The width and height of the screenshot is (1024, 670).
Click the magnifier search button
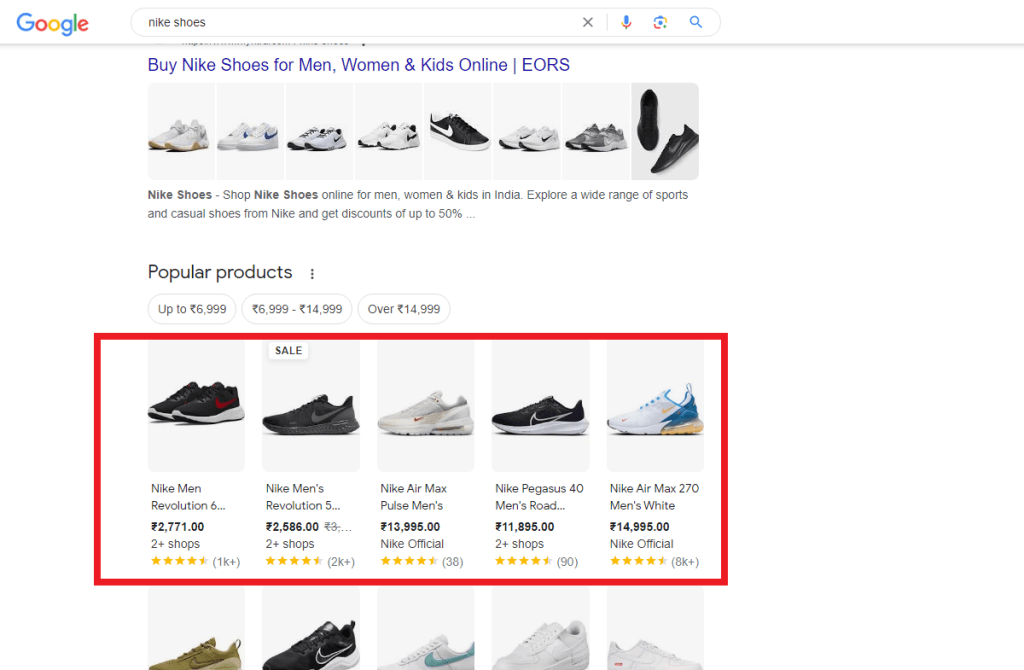click(x=696, y=22)
